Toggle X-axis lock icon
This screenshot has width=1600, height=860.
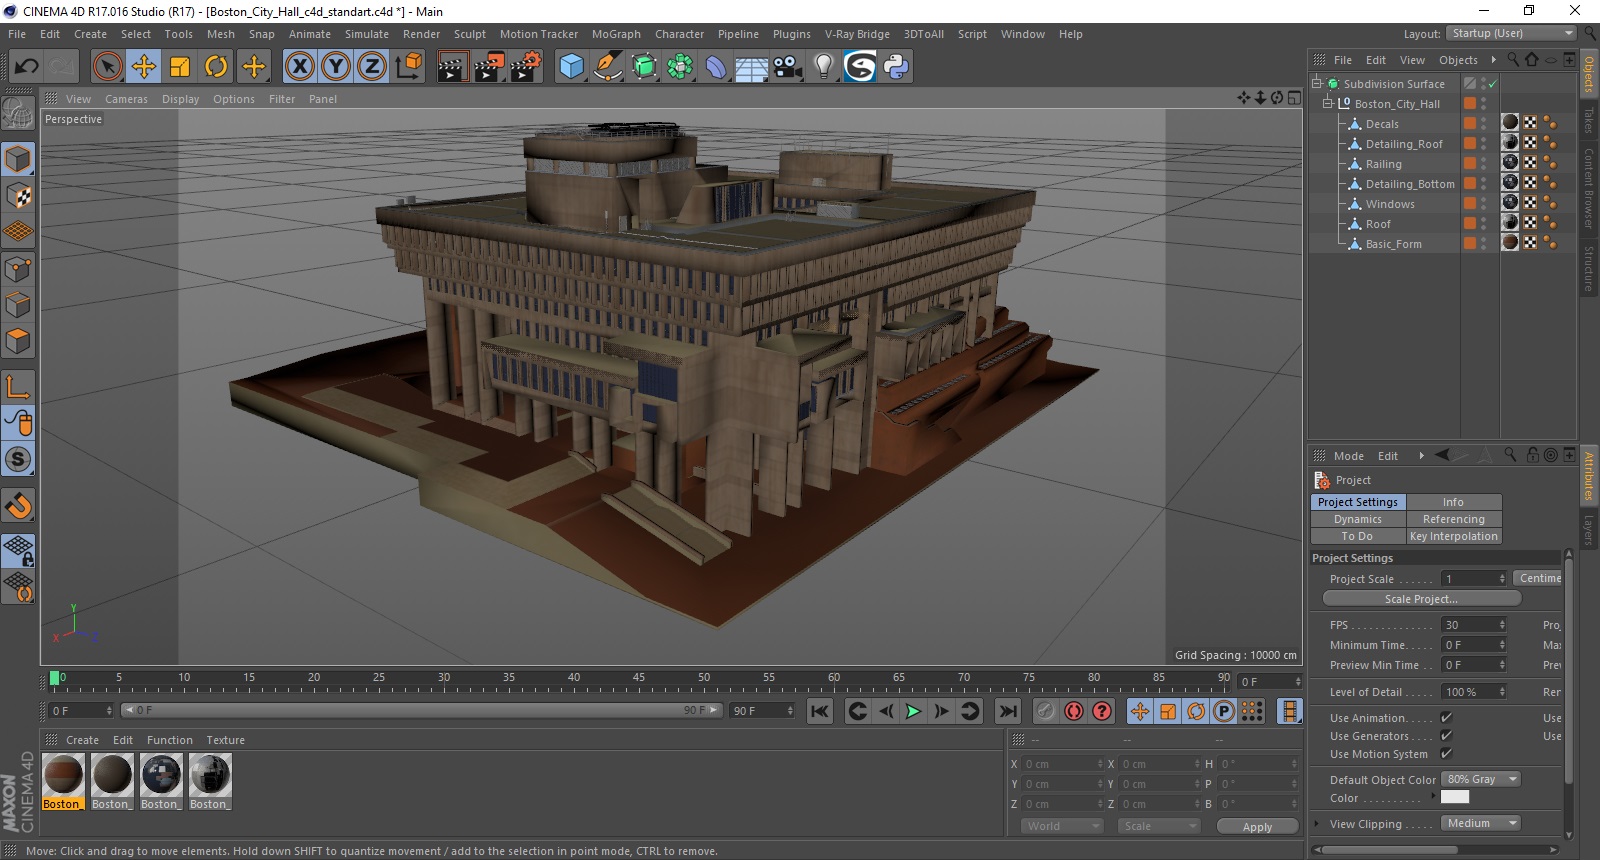point(299,67)
